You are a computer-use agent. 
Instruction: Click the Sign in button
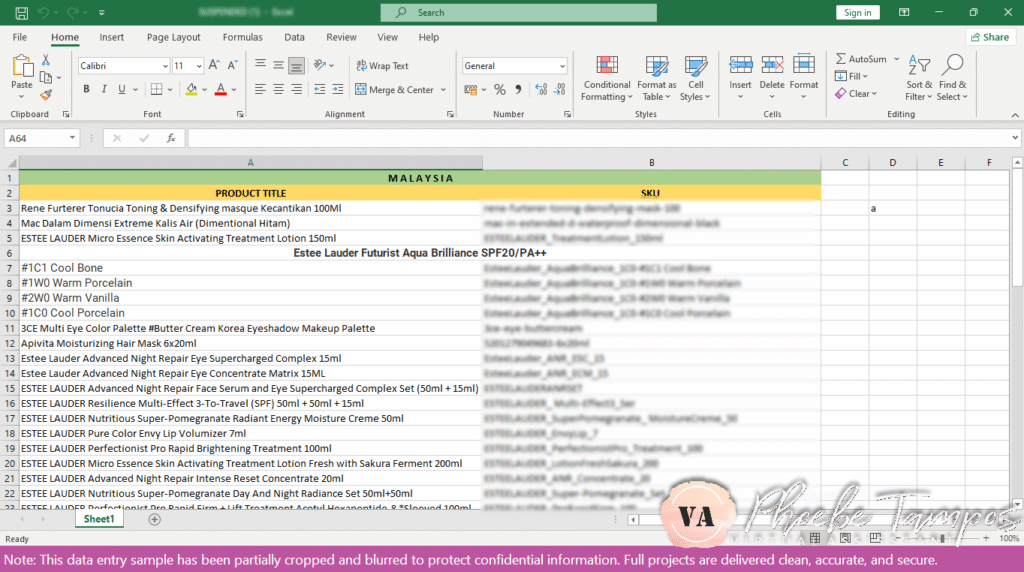tap(857, 12)
